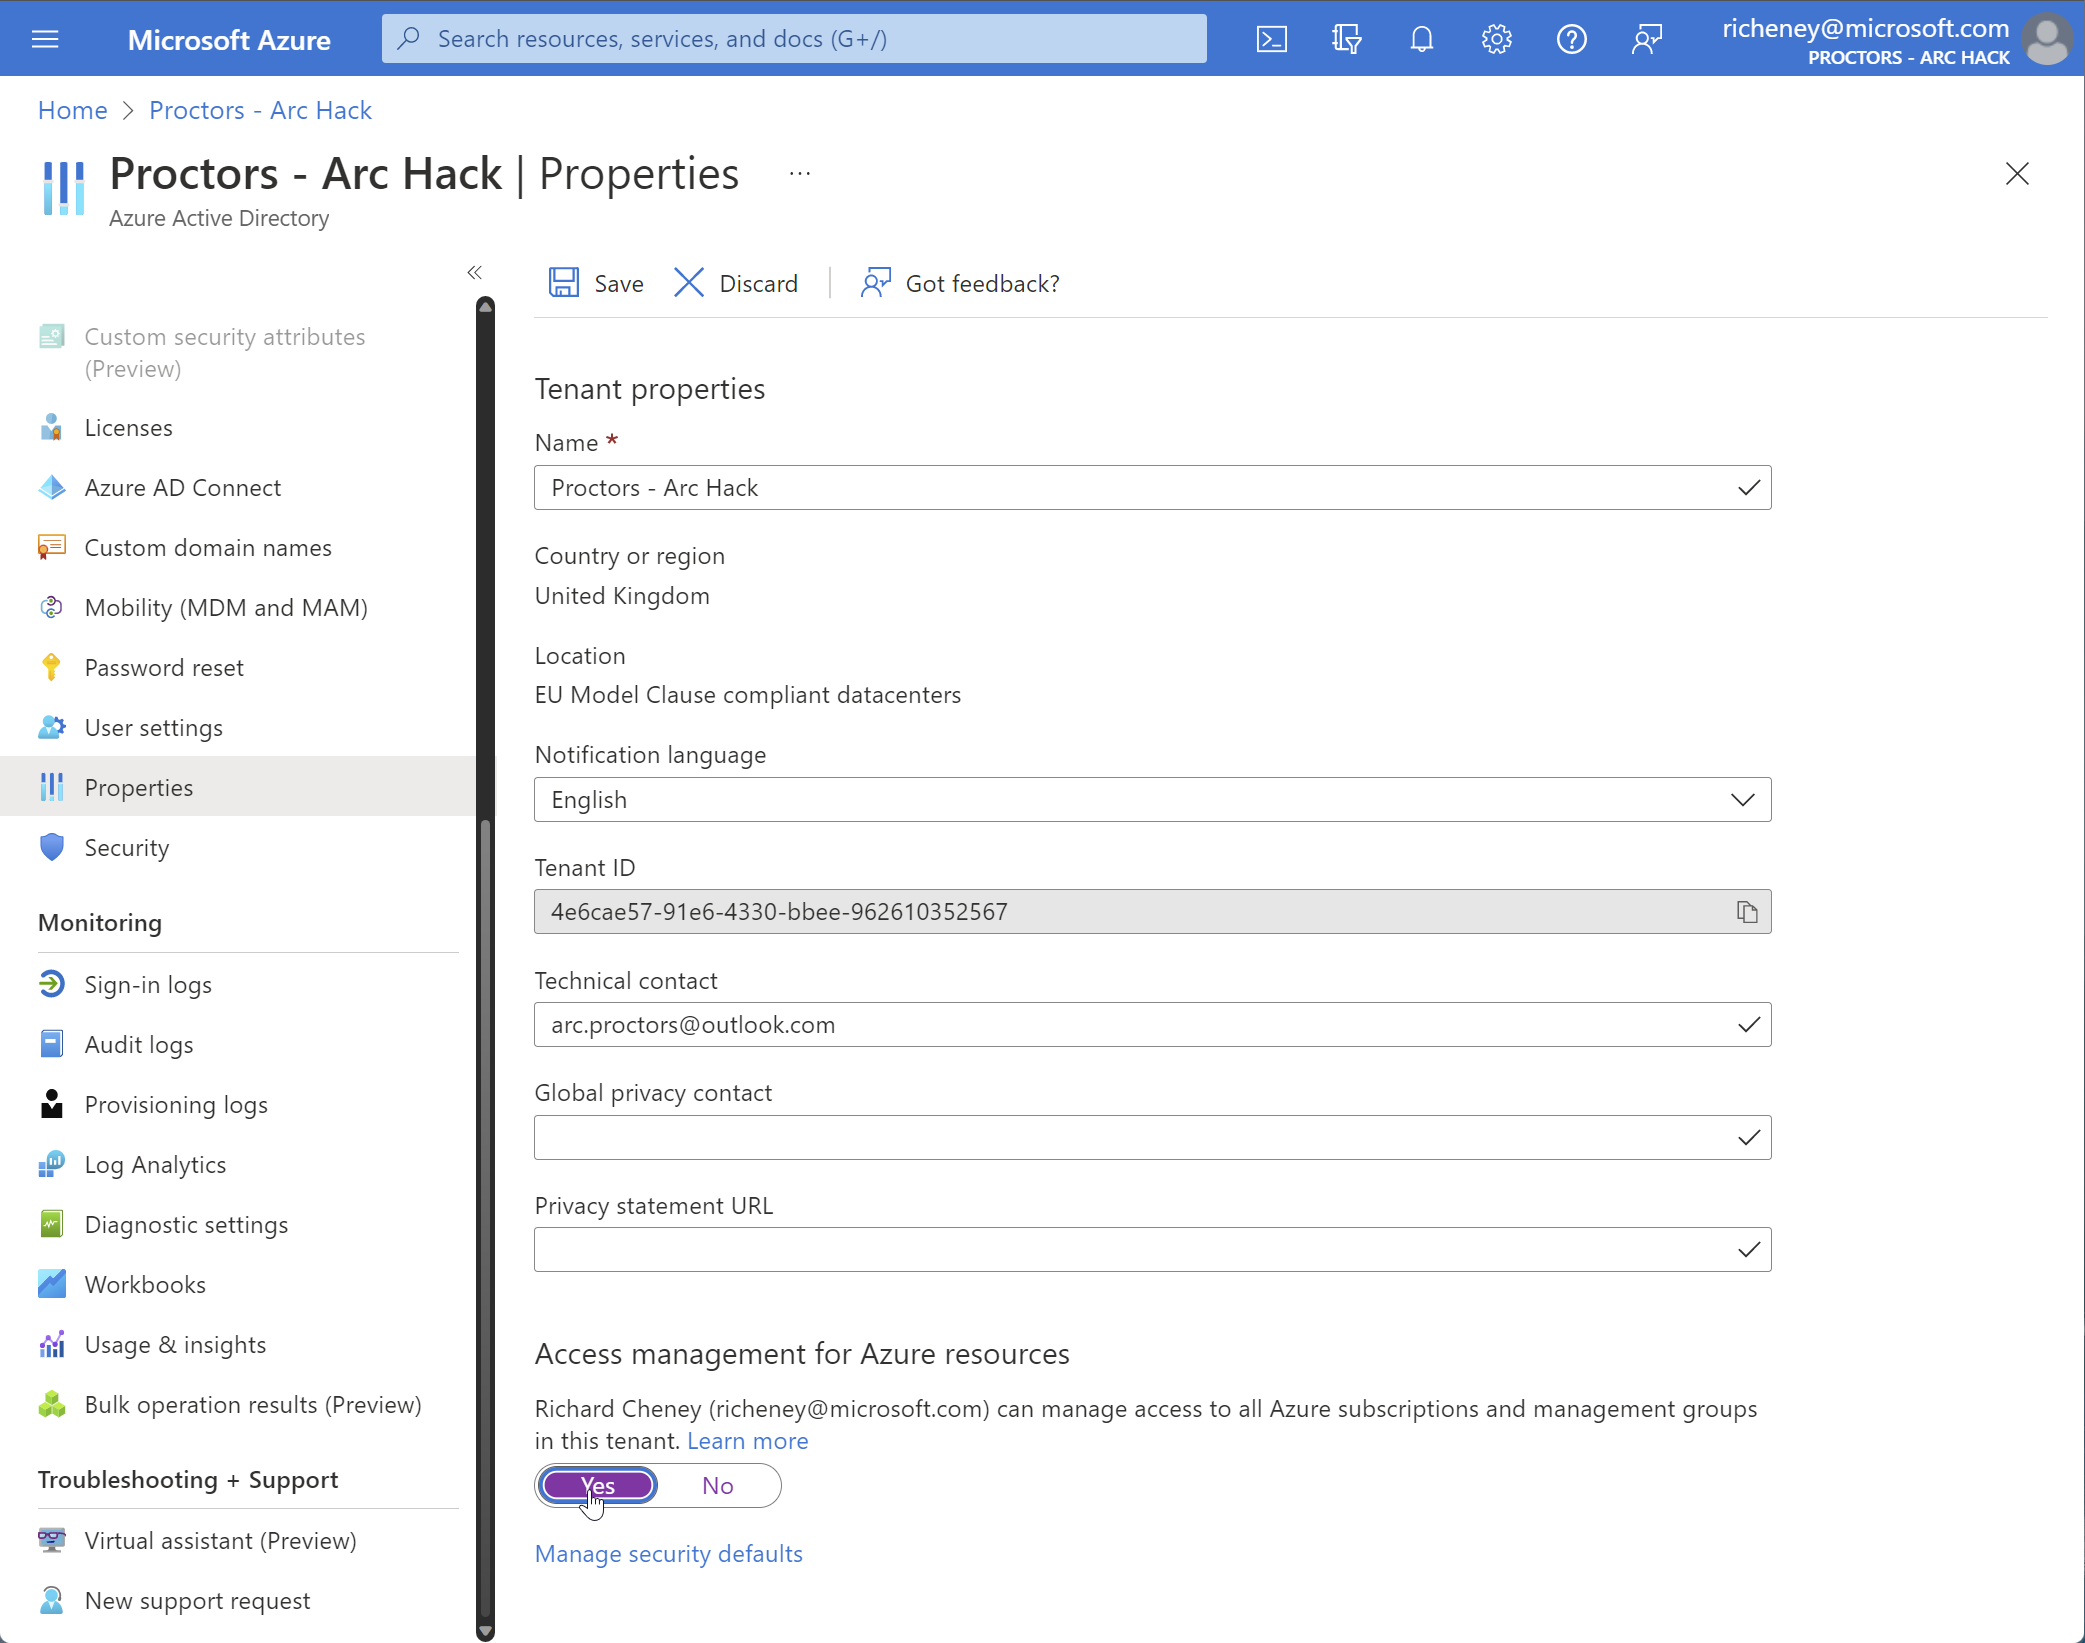Follow the Learn more link
Viewport: 2085px width, 1643px height.
click(747, 1440)
